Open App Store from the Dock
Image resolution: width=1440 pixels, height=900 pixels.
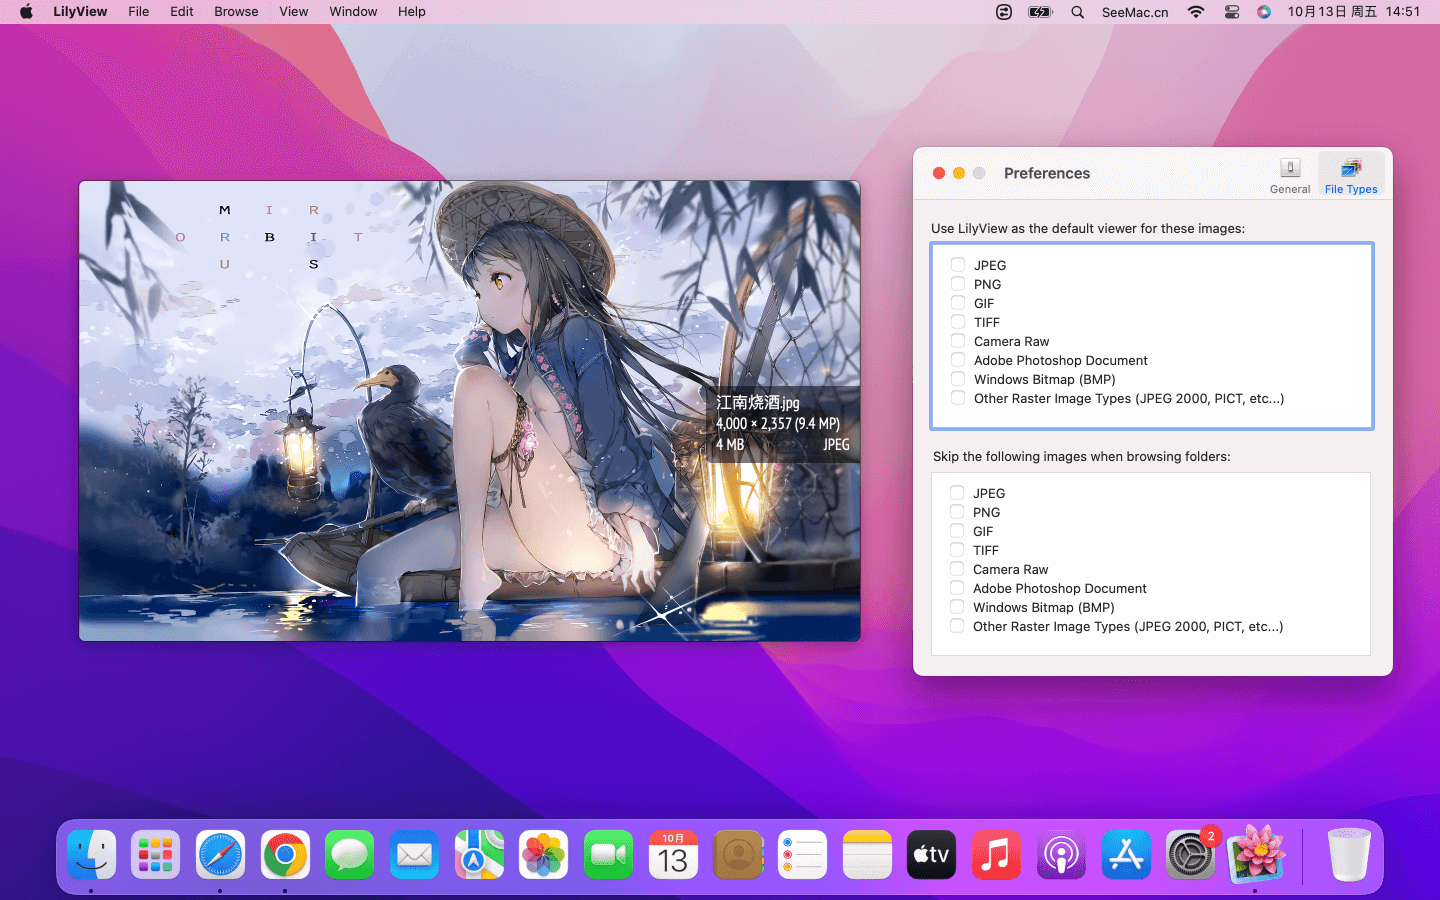(x=1126, y=855)
